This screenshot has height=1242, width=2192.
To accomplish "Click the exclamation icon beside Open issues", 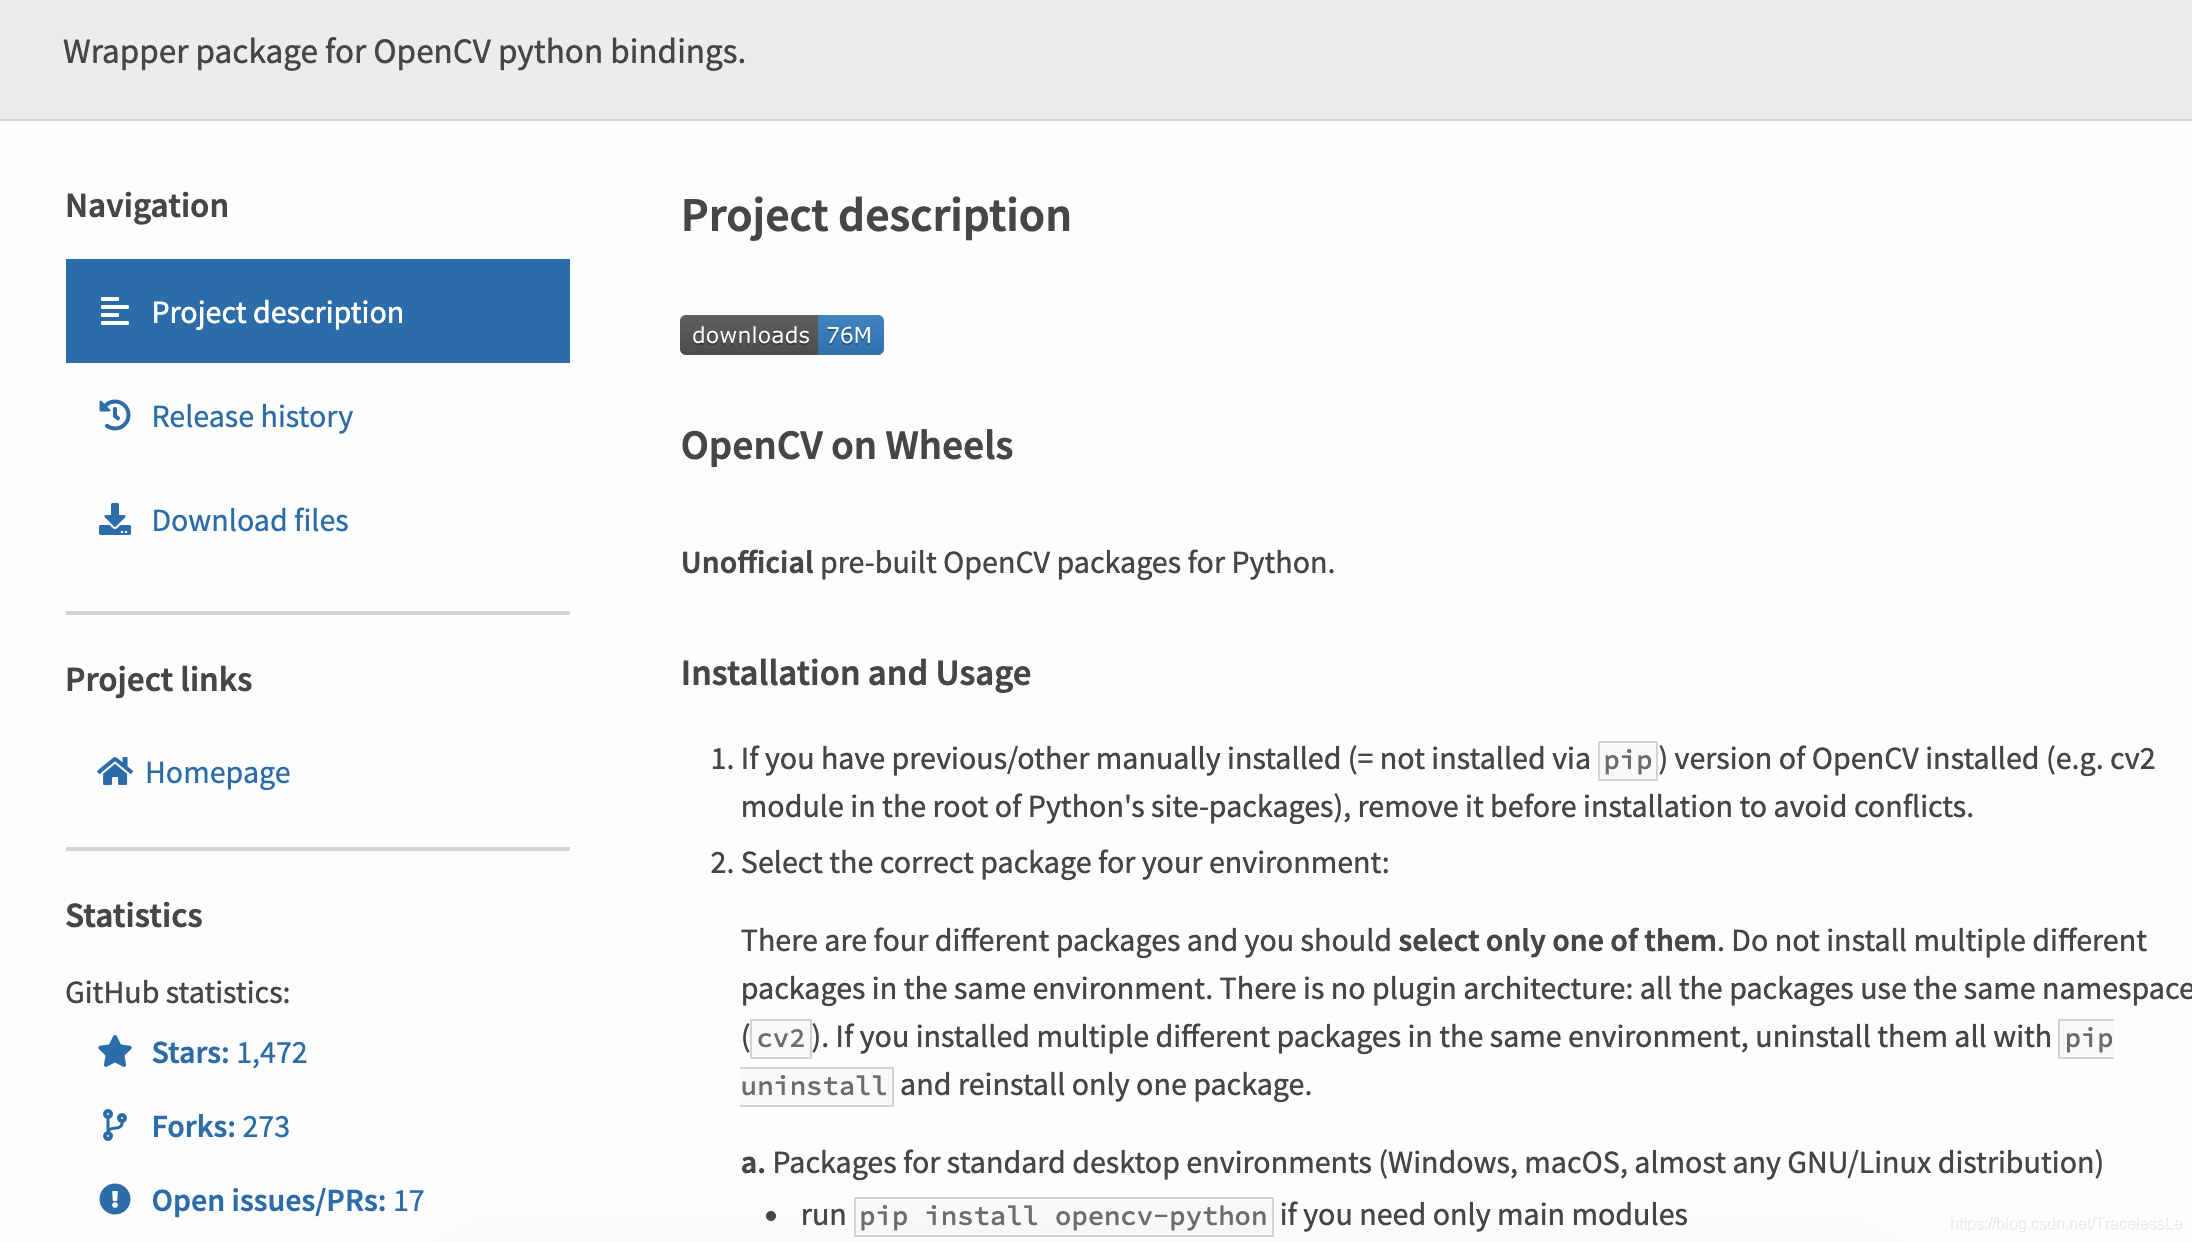I will click(115, 1199).
